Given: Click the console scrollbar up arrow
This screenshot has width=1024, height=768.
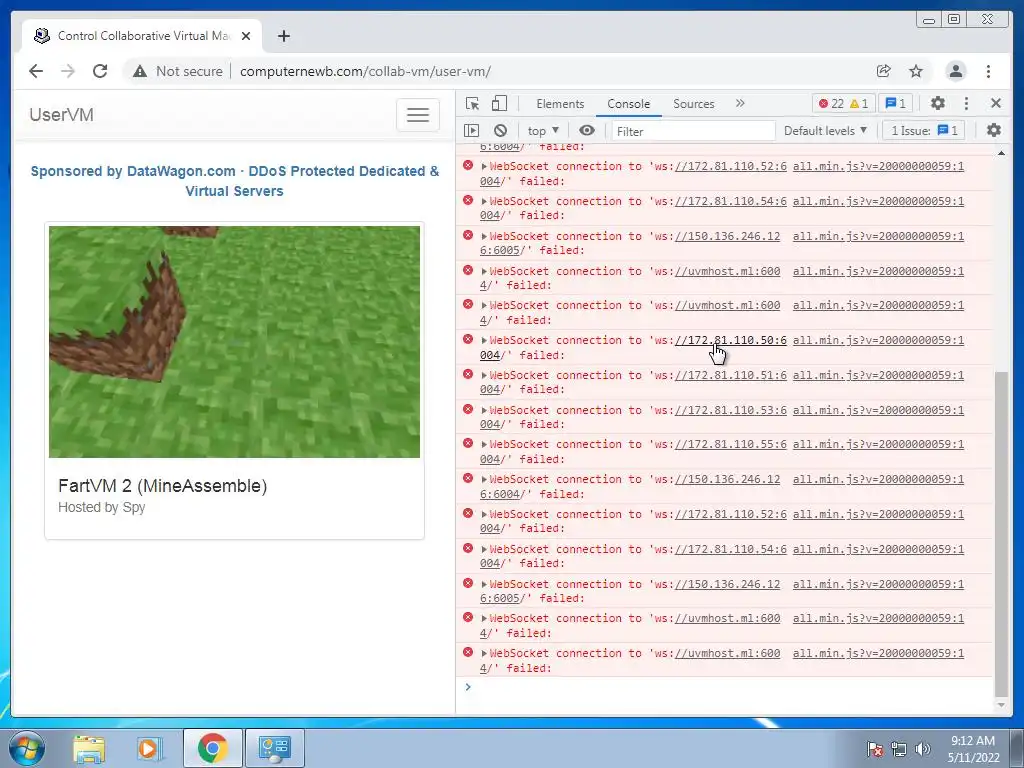Looking at the screenshot, I should coord(1001,153).
